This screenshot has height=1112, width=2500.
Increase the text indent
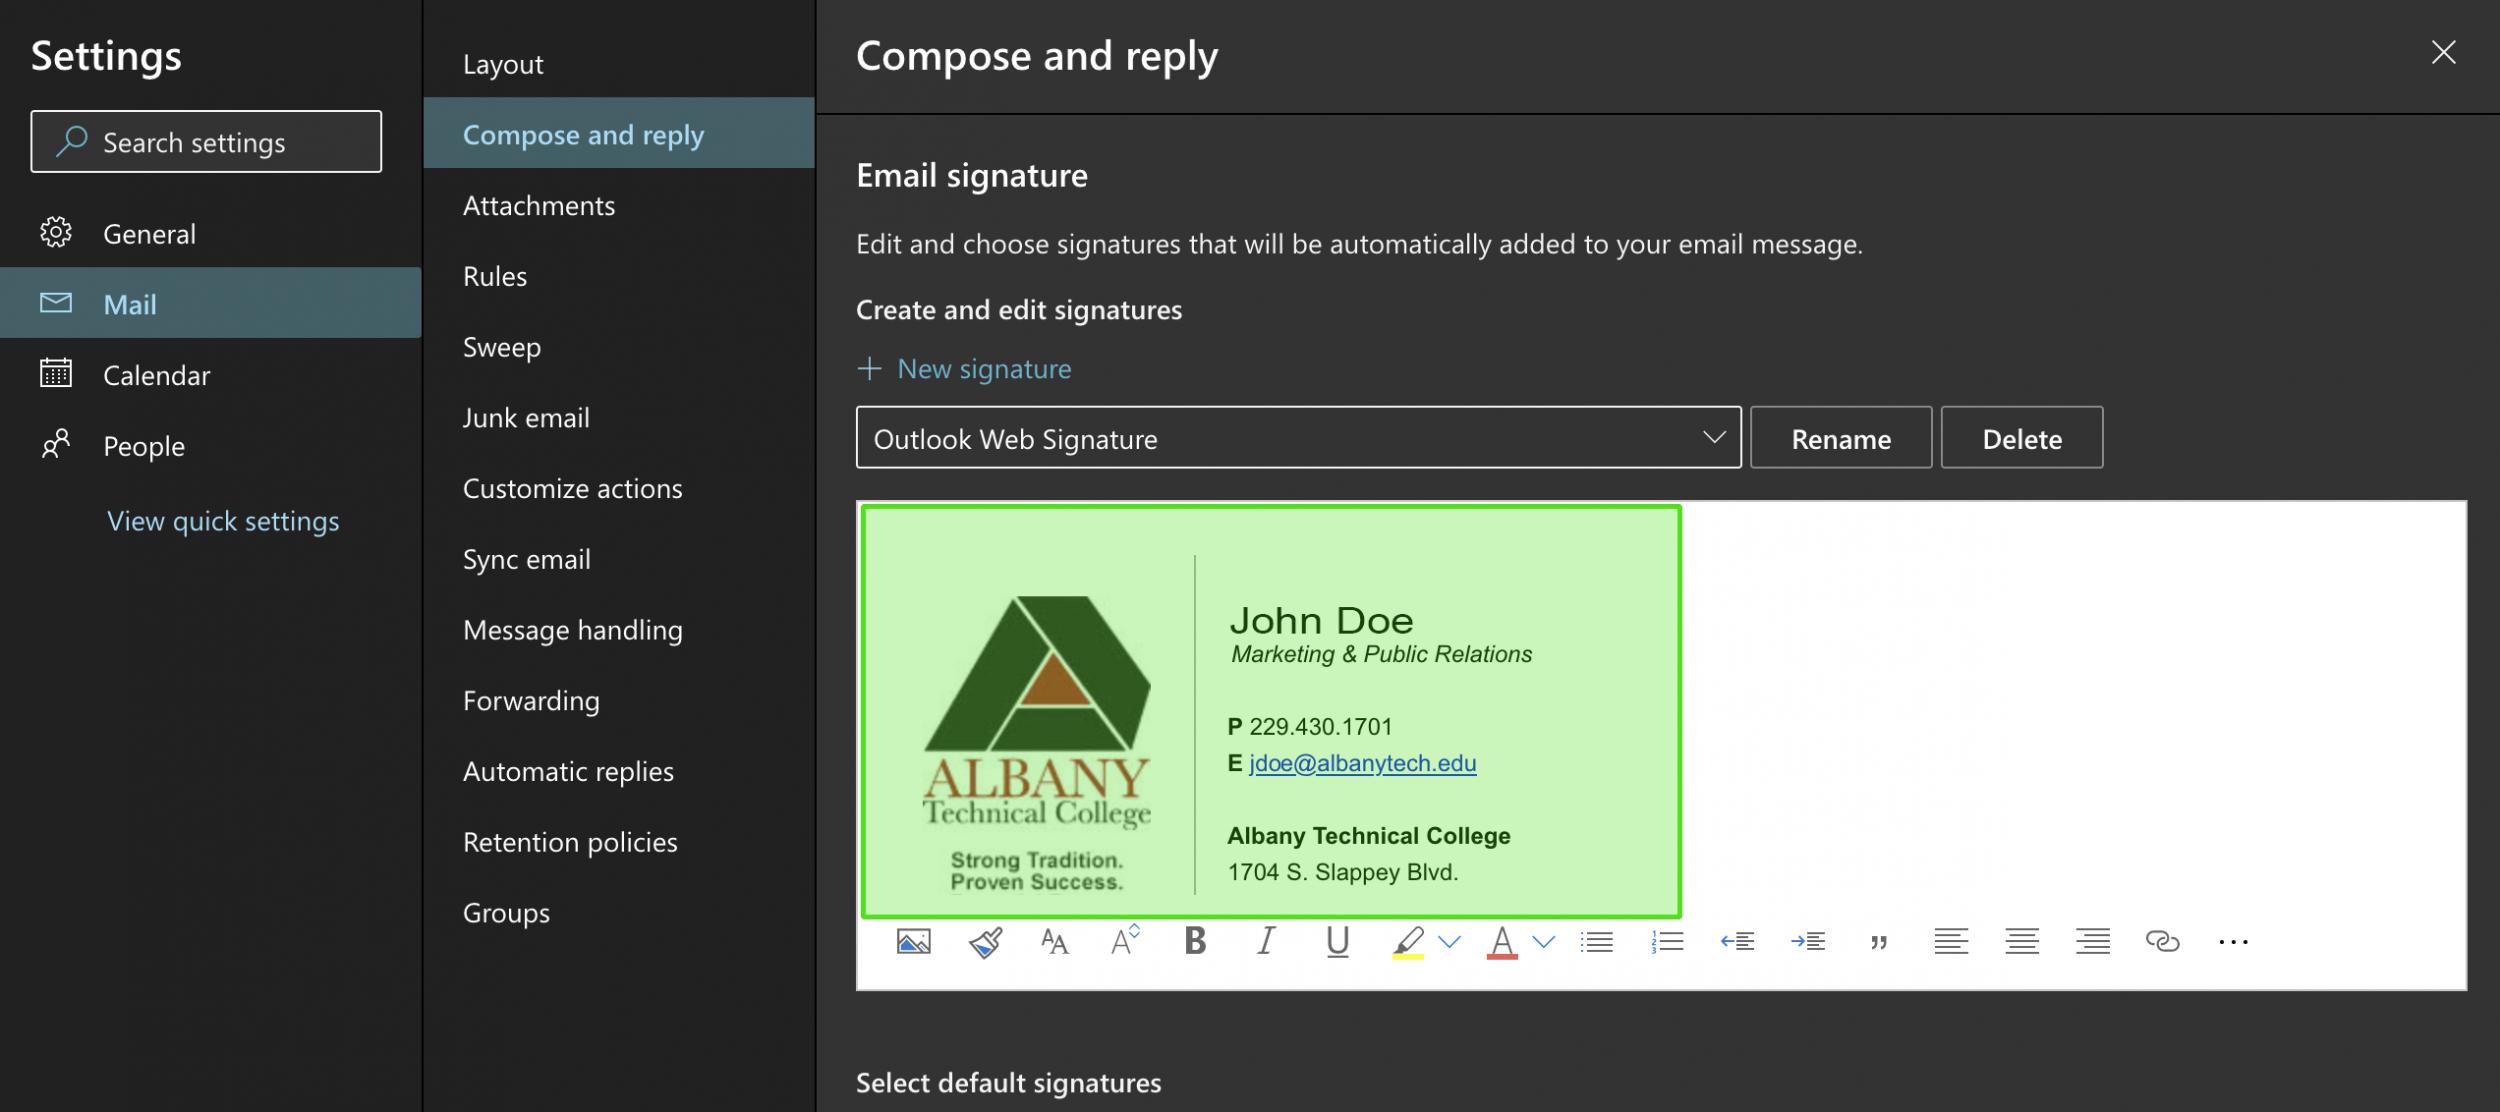tap(1808, 941)
